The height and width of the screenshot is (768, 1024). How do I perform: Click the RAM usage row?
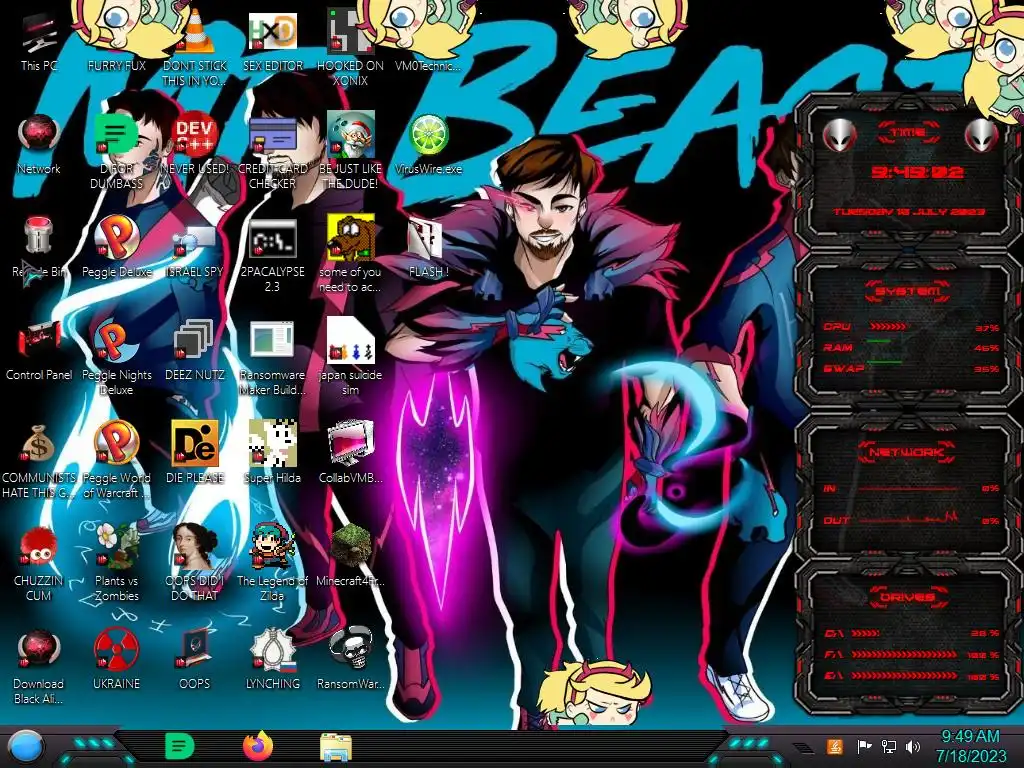[x=910, y=347]
